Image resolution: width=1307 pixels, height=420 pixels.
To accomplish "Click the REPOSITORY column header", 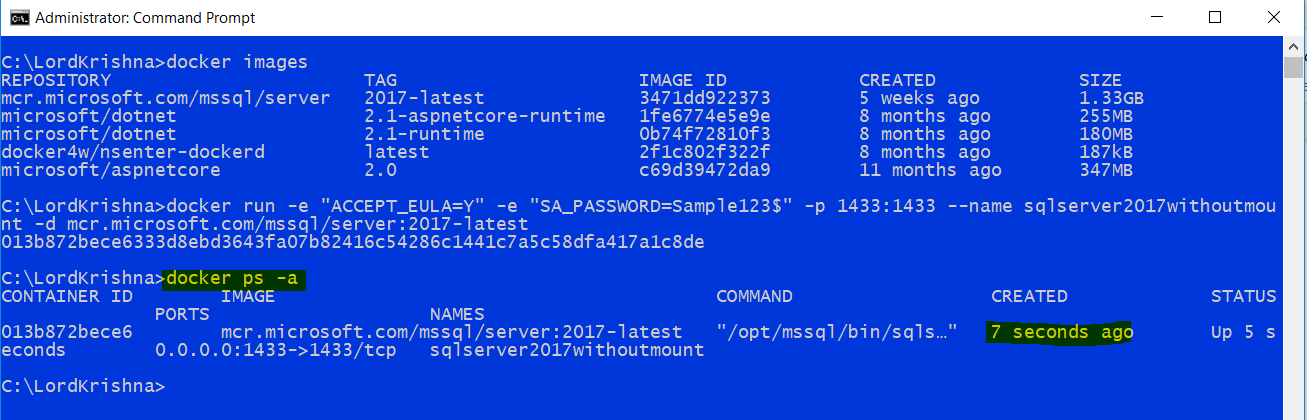I will (x=56, y=80).
